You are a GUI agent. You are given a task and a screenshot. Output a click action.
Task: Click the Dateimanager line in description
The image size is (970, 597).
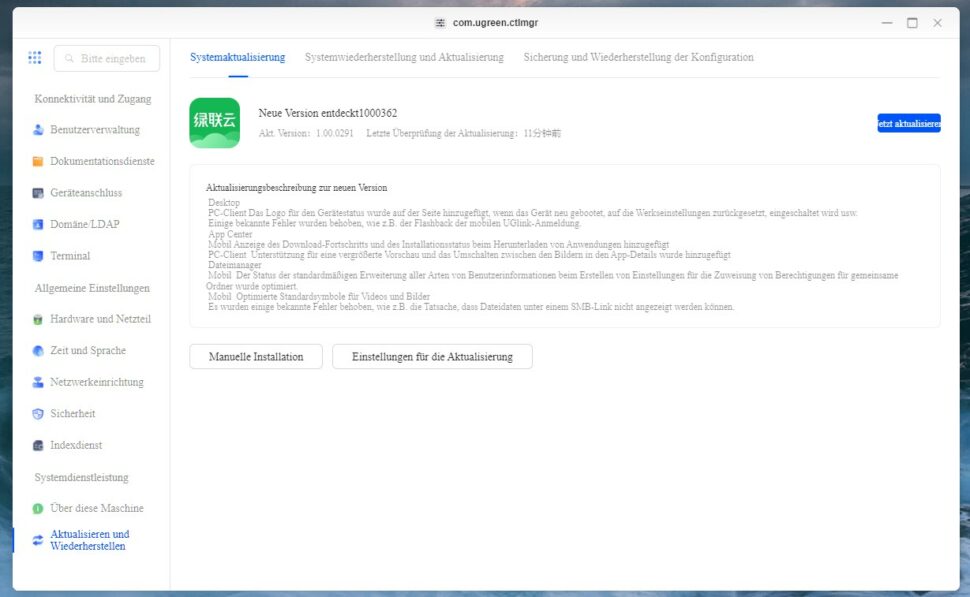[x=235, y=265]
